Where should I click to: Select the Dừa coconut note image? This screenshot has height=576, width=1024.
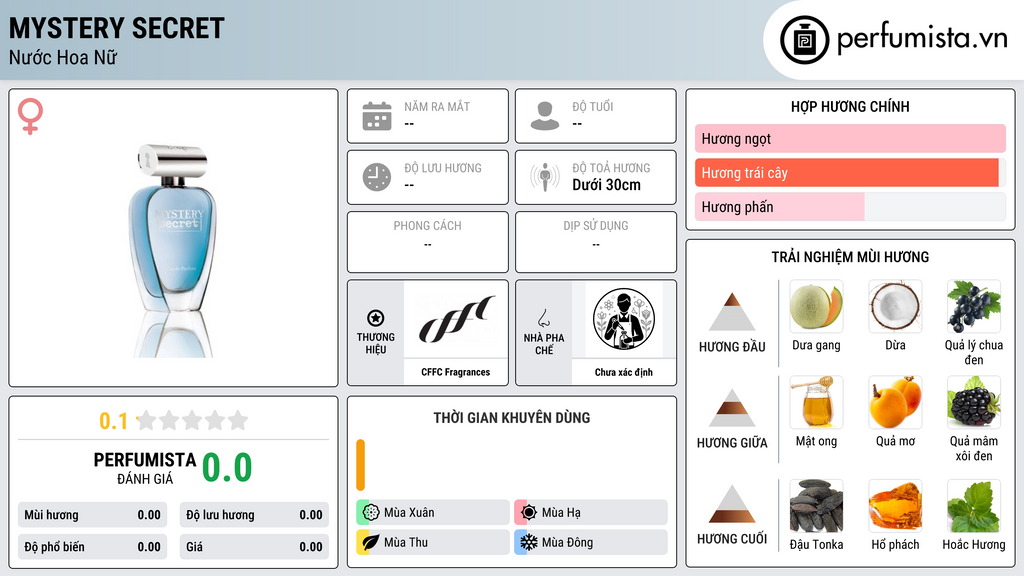coord(895,307)
